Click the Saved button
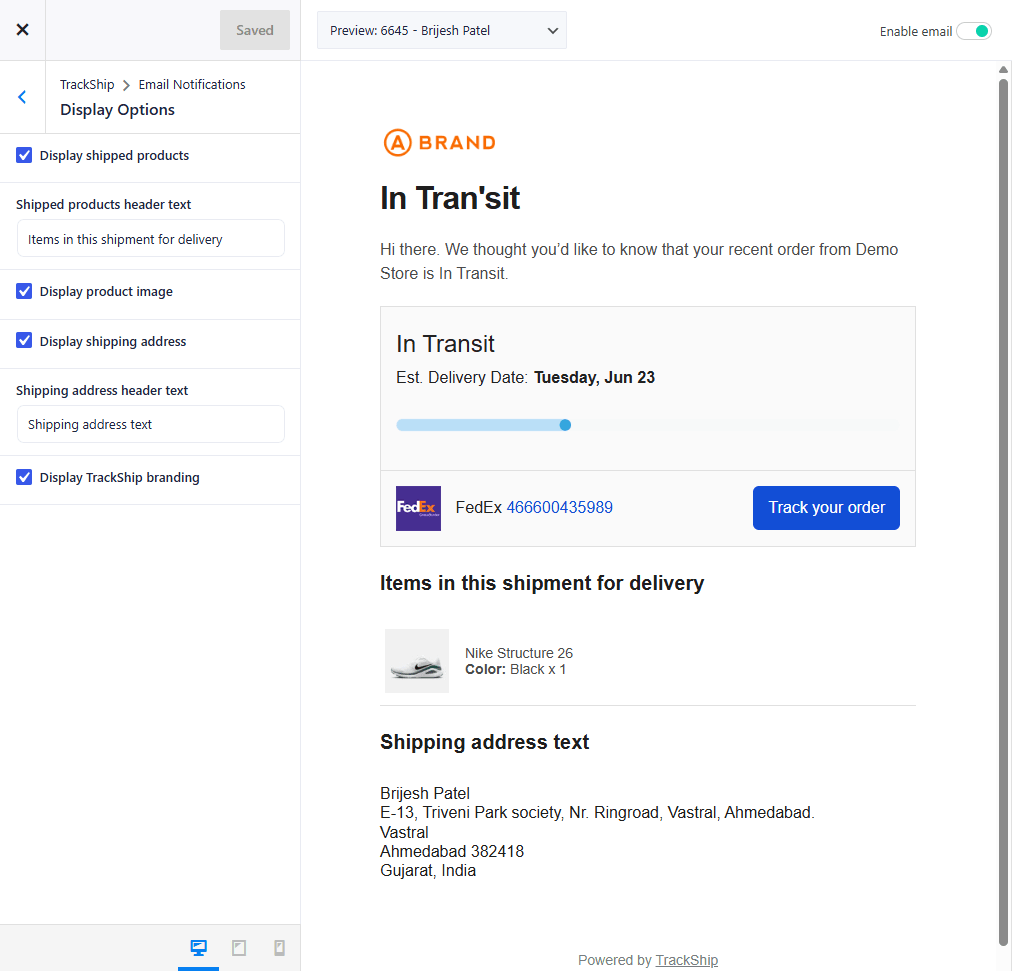Image resolution: width=1012 pixels, height=971 pixels. [x=255, y=30]
